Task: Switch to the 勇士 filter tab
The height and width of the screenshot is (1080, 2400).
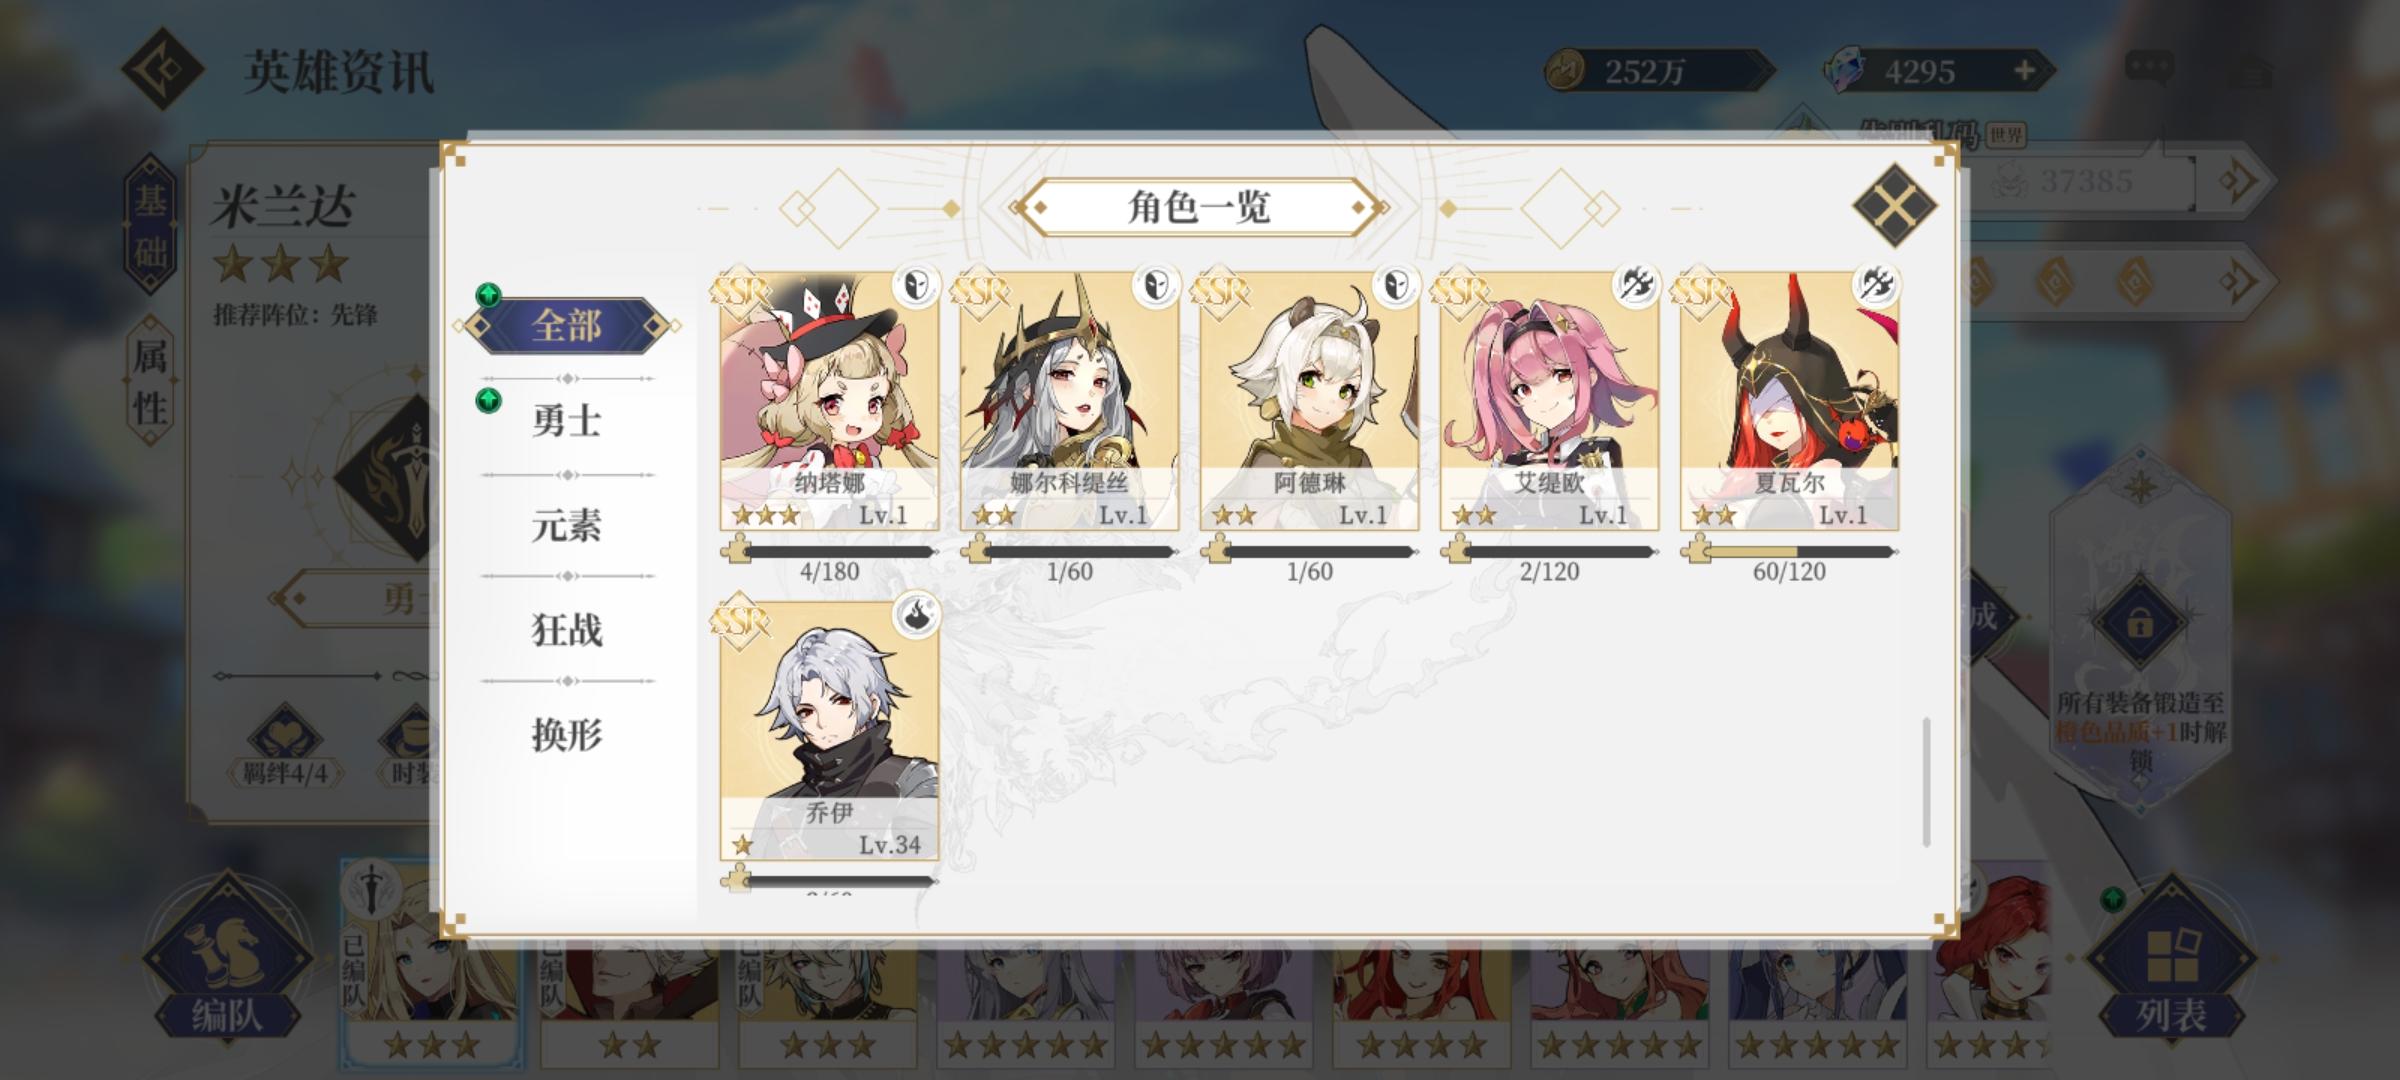Action: click(567, 420)
